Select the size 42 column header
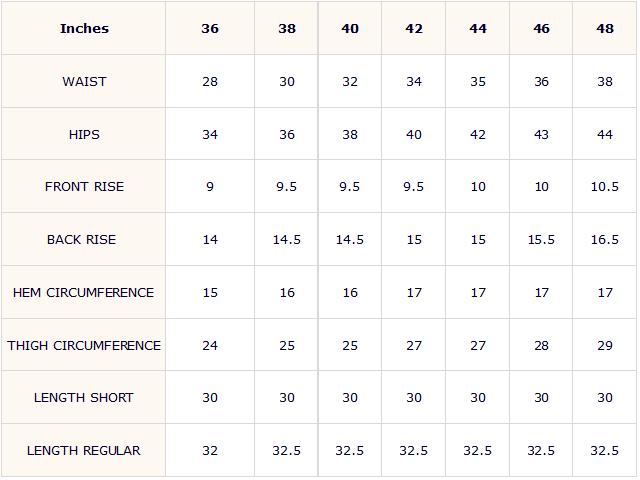This screenshot has height=480, width=640. click(413, 28)
